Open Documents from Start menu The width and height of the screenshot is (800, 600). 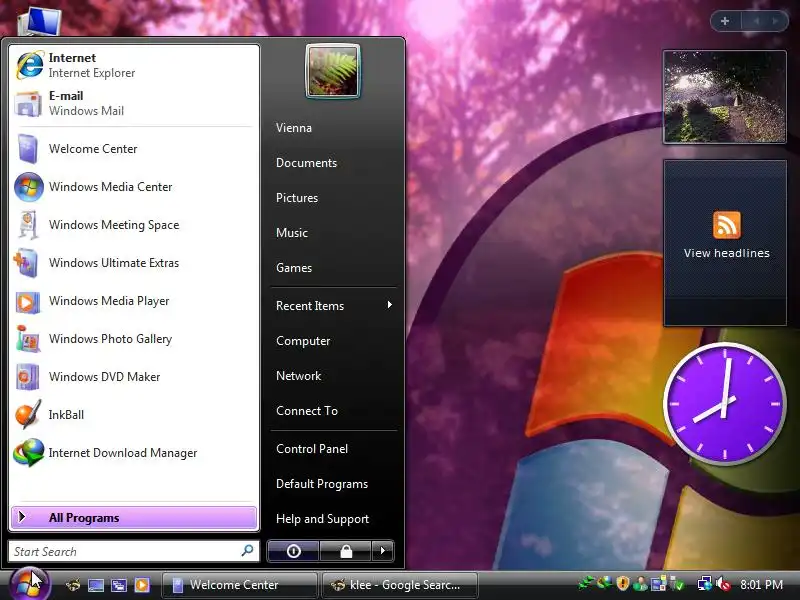click(333, 163)
